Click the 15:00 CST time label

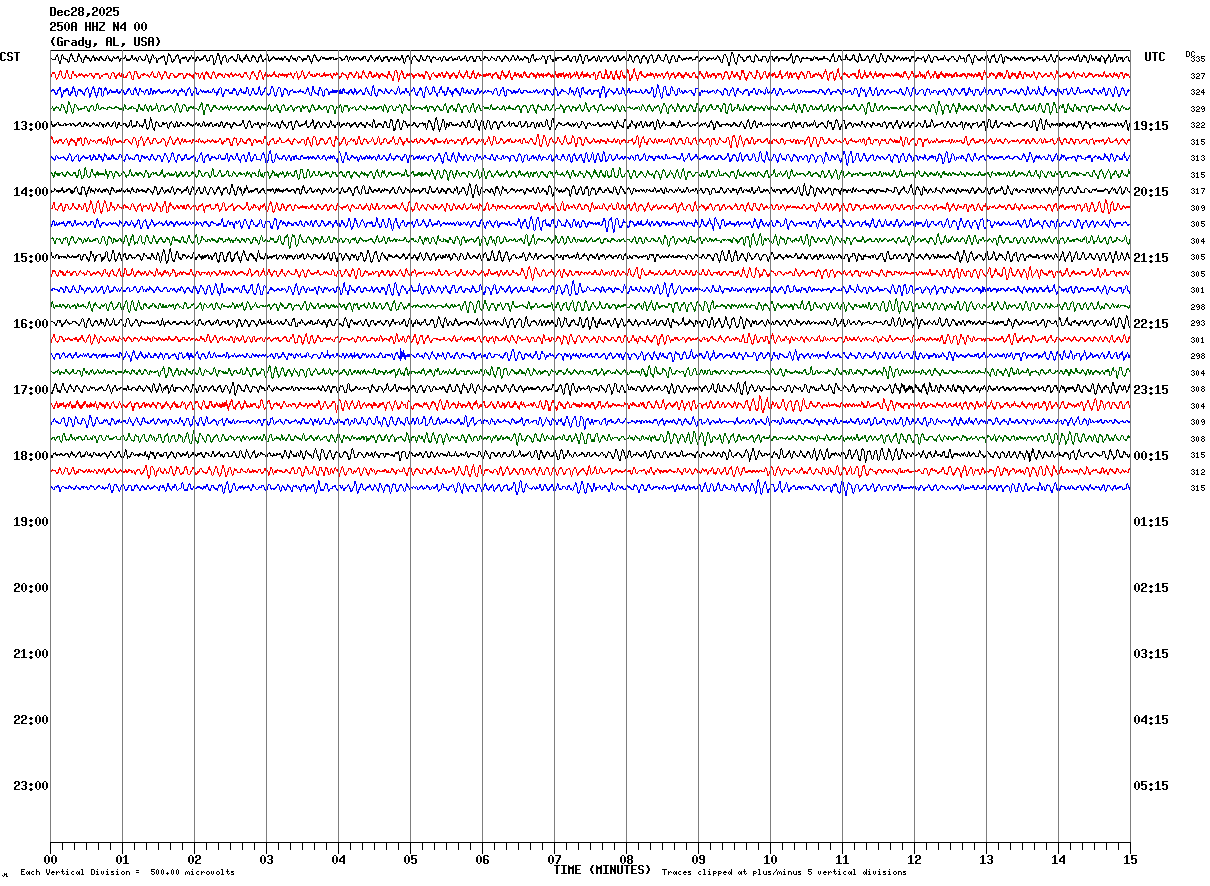point(31,258)
